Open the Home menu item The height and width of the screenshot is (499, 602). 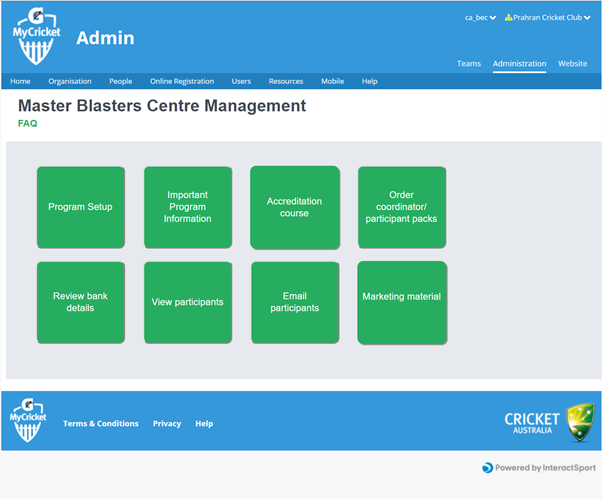20,81
